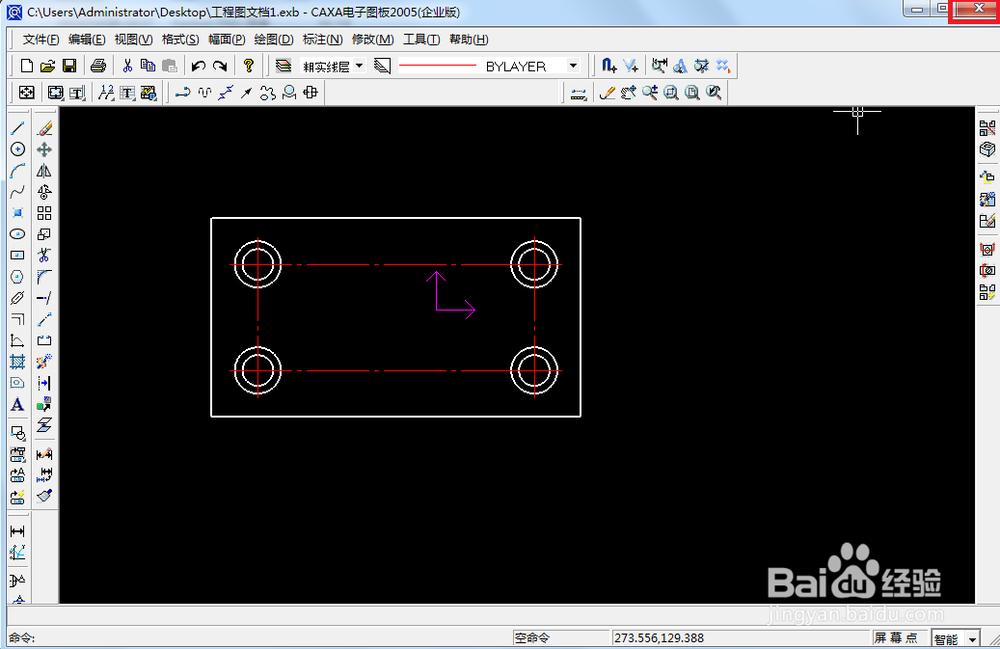Save the current drawing
Screen dimensions: 1000x649
point(69,66)
